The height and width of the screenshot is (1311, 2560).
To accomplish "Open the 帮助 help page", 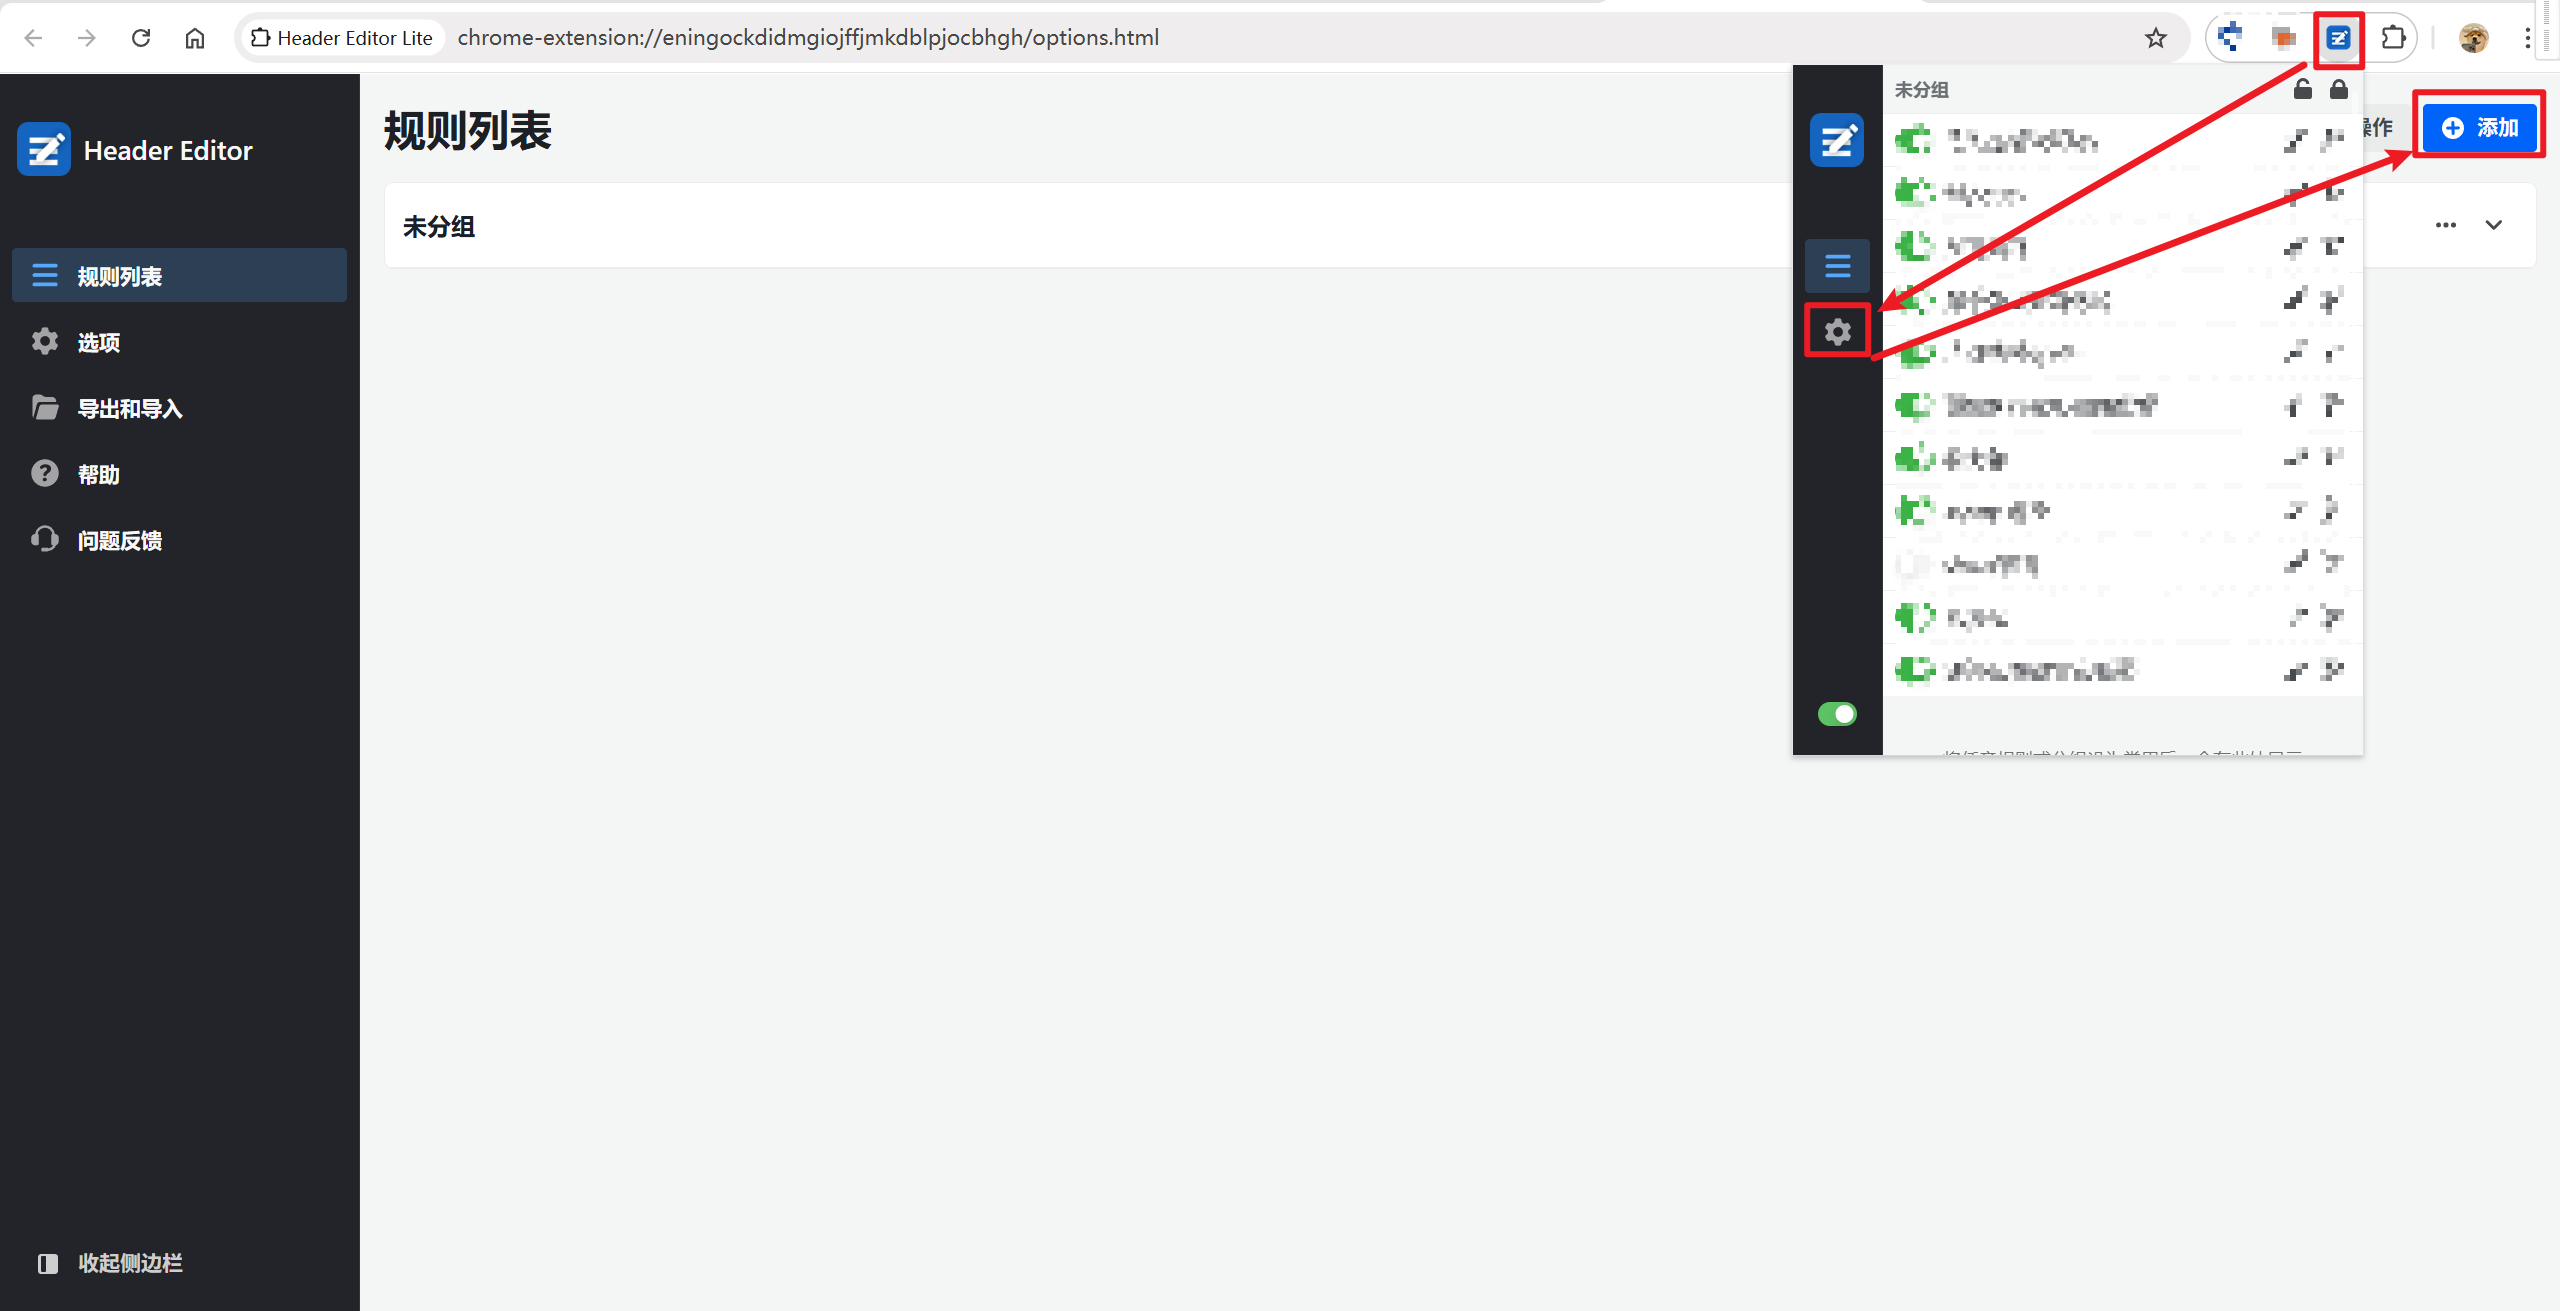I will pyautogui.click(x=98, y=474).
